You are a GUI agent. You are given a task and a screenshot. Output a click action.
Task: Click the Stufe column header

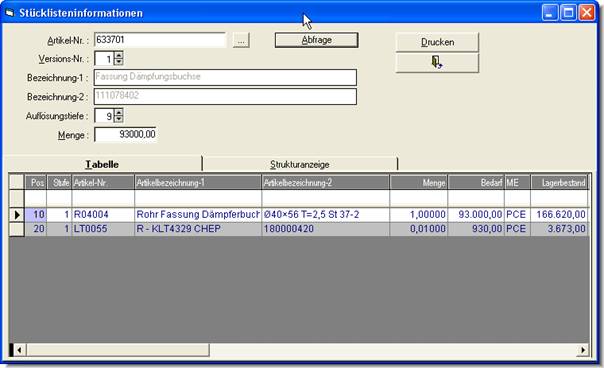pos(59,182)
